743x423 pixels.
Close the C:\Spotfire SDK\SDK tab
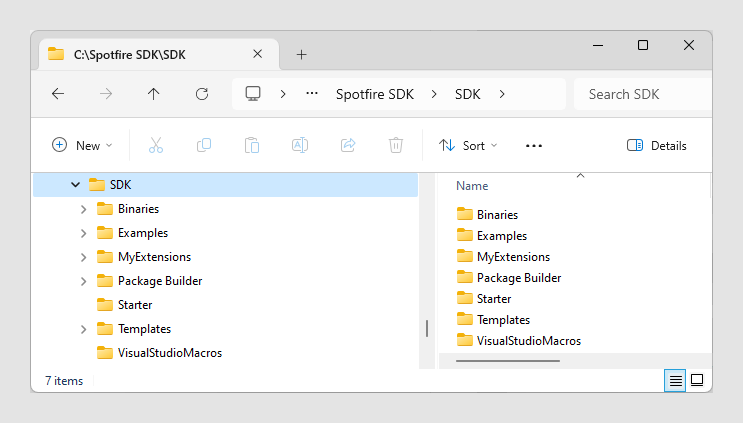[x=257, y=54]
